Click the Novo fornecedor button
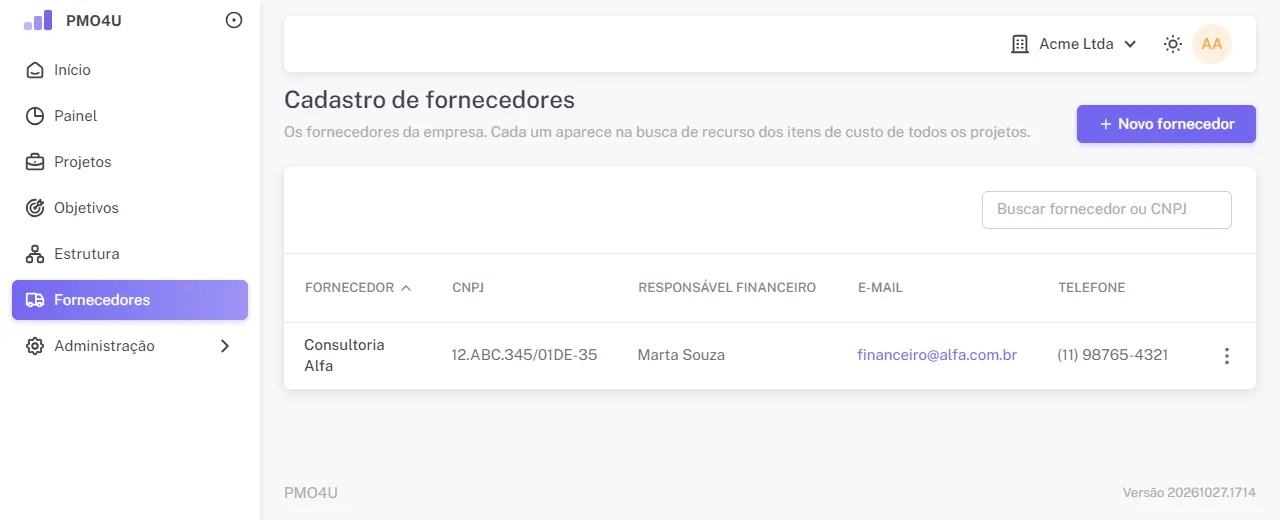 click(1166, 124)
